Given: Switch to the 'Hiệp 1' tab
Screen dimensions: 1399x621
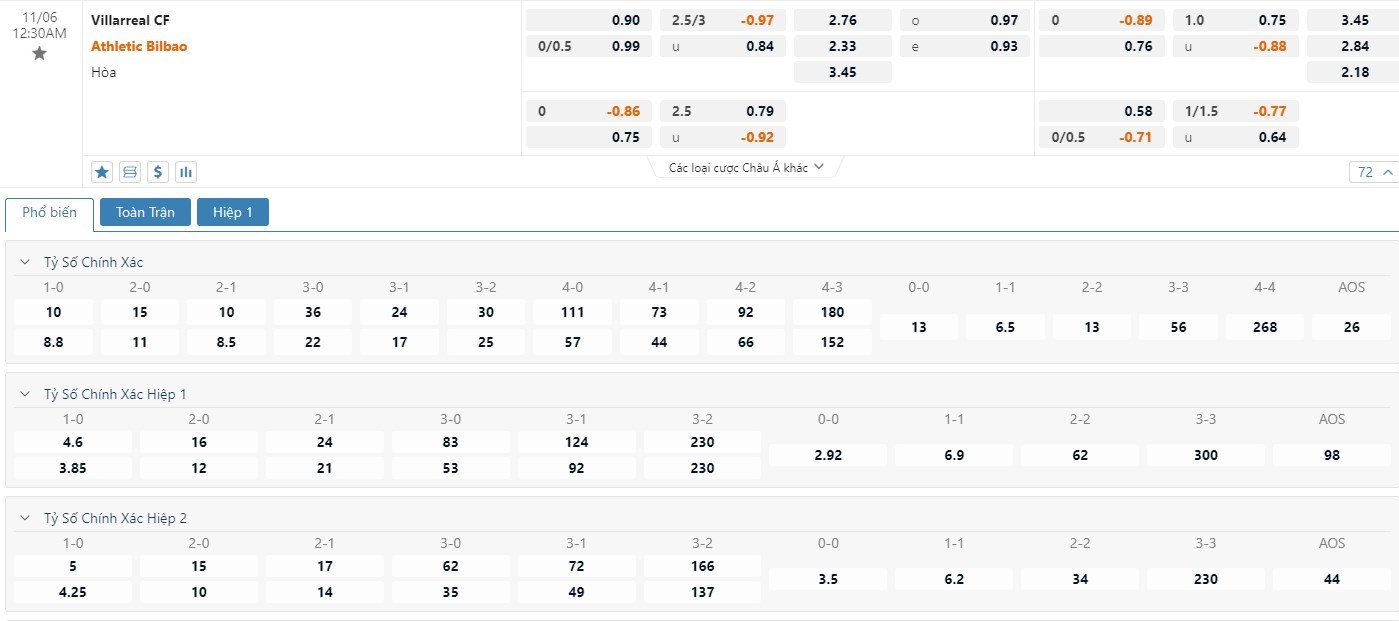Looking at the screenshot, I should 233,212.
